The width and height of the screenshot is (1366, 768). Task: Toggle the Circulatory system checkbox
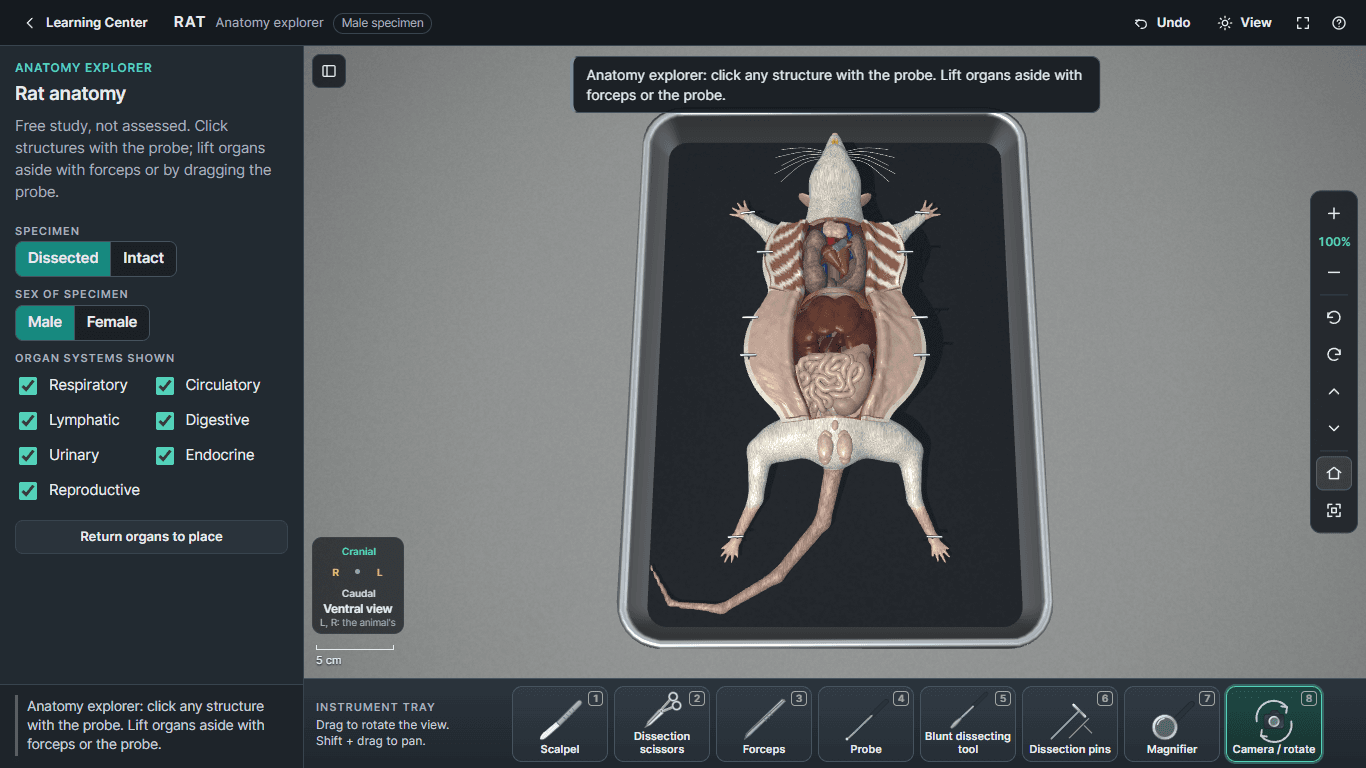[x=165, y=386]
